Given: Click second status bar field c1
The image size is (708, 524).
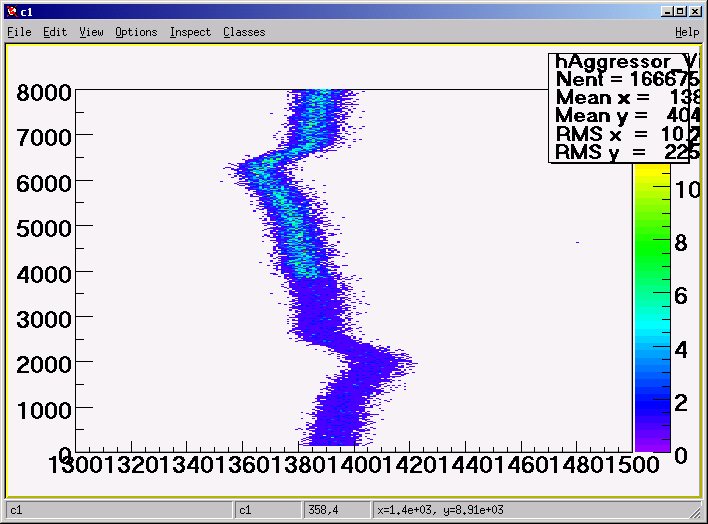Looking at the screenshot, I should [268, 510].
